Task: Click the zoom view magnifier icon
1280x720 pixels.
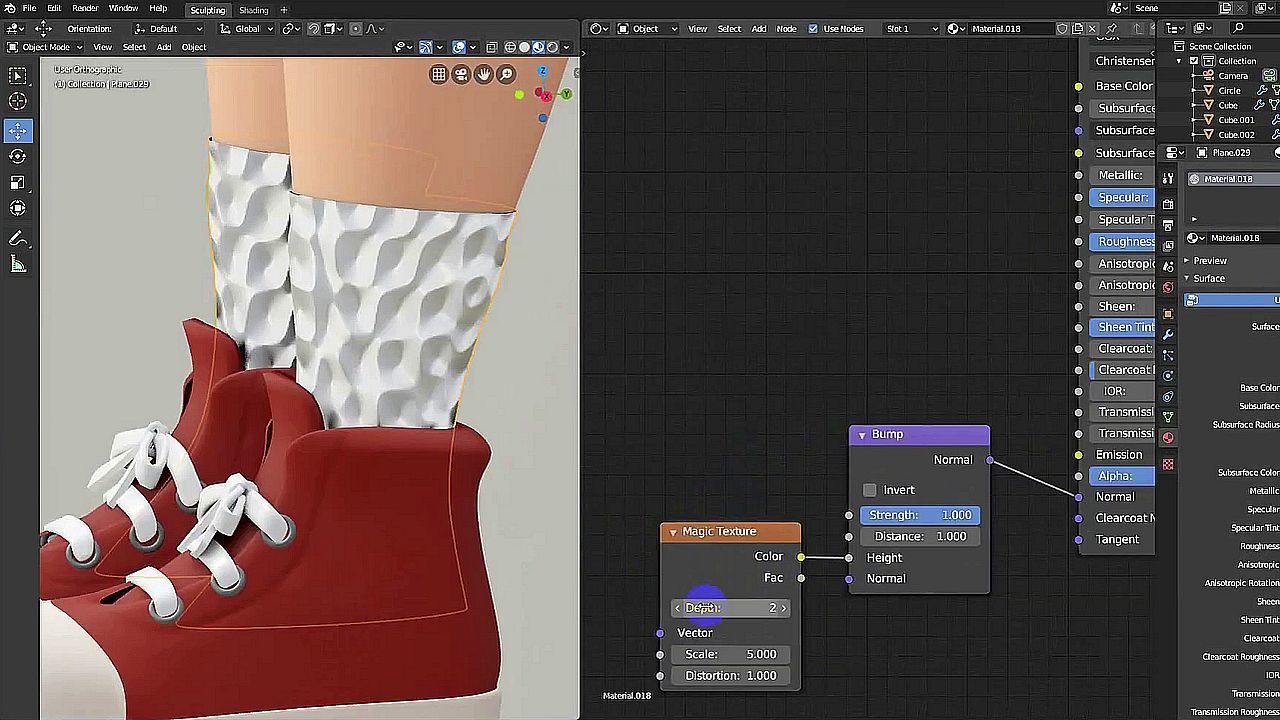Action: pyautogui.click(x=506, y=74)
